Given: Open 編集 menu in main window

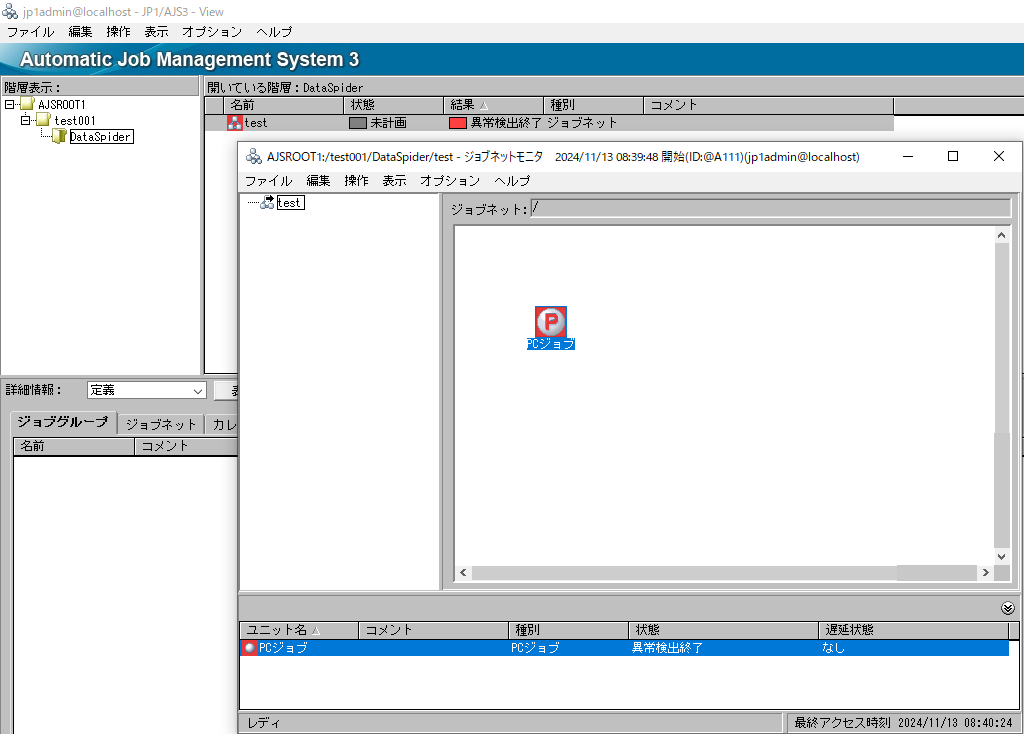Looking at the screenshot, I should tap(80, 32).
